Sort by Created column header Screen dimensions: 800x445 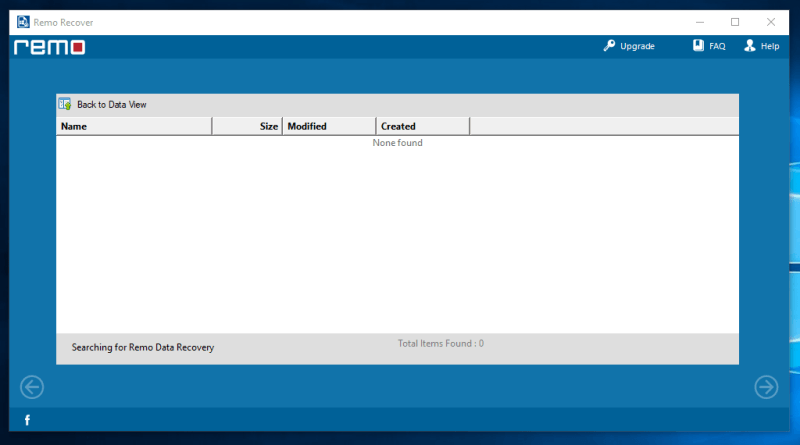423,126
